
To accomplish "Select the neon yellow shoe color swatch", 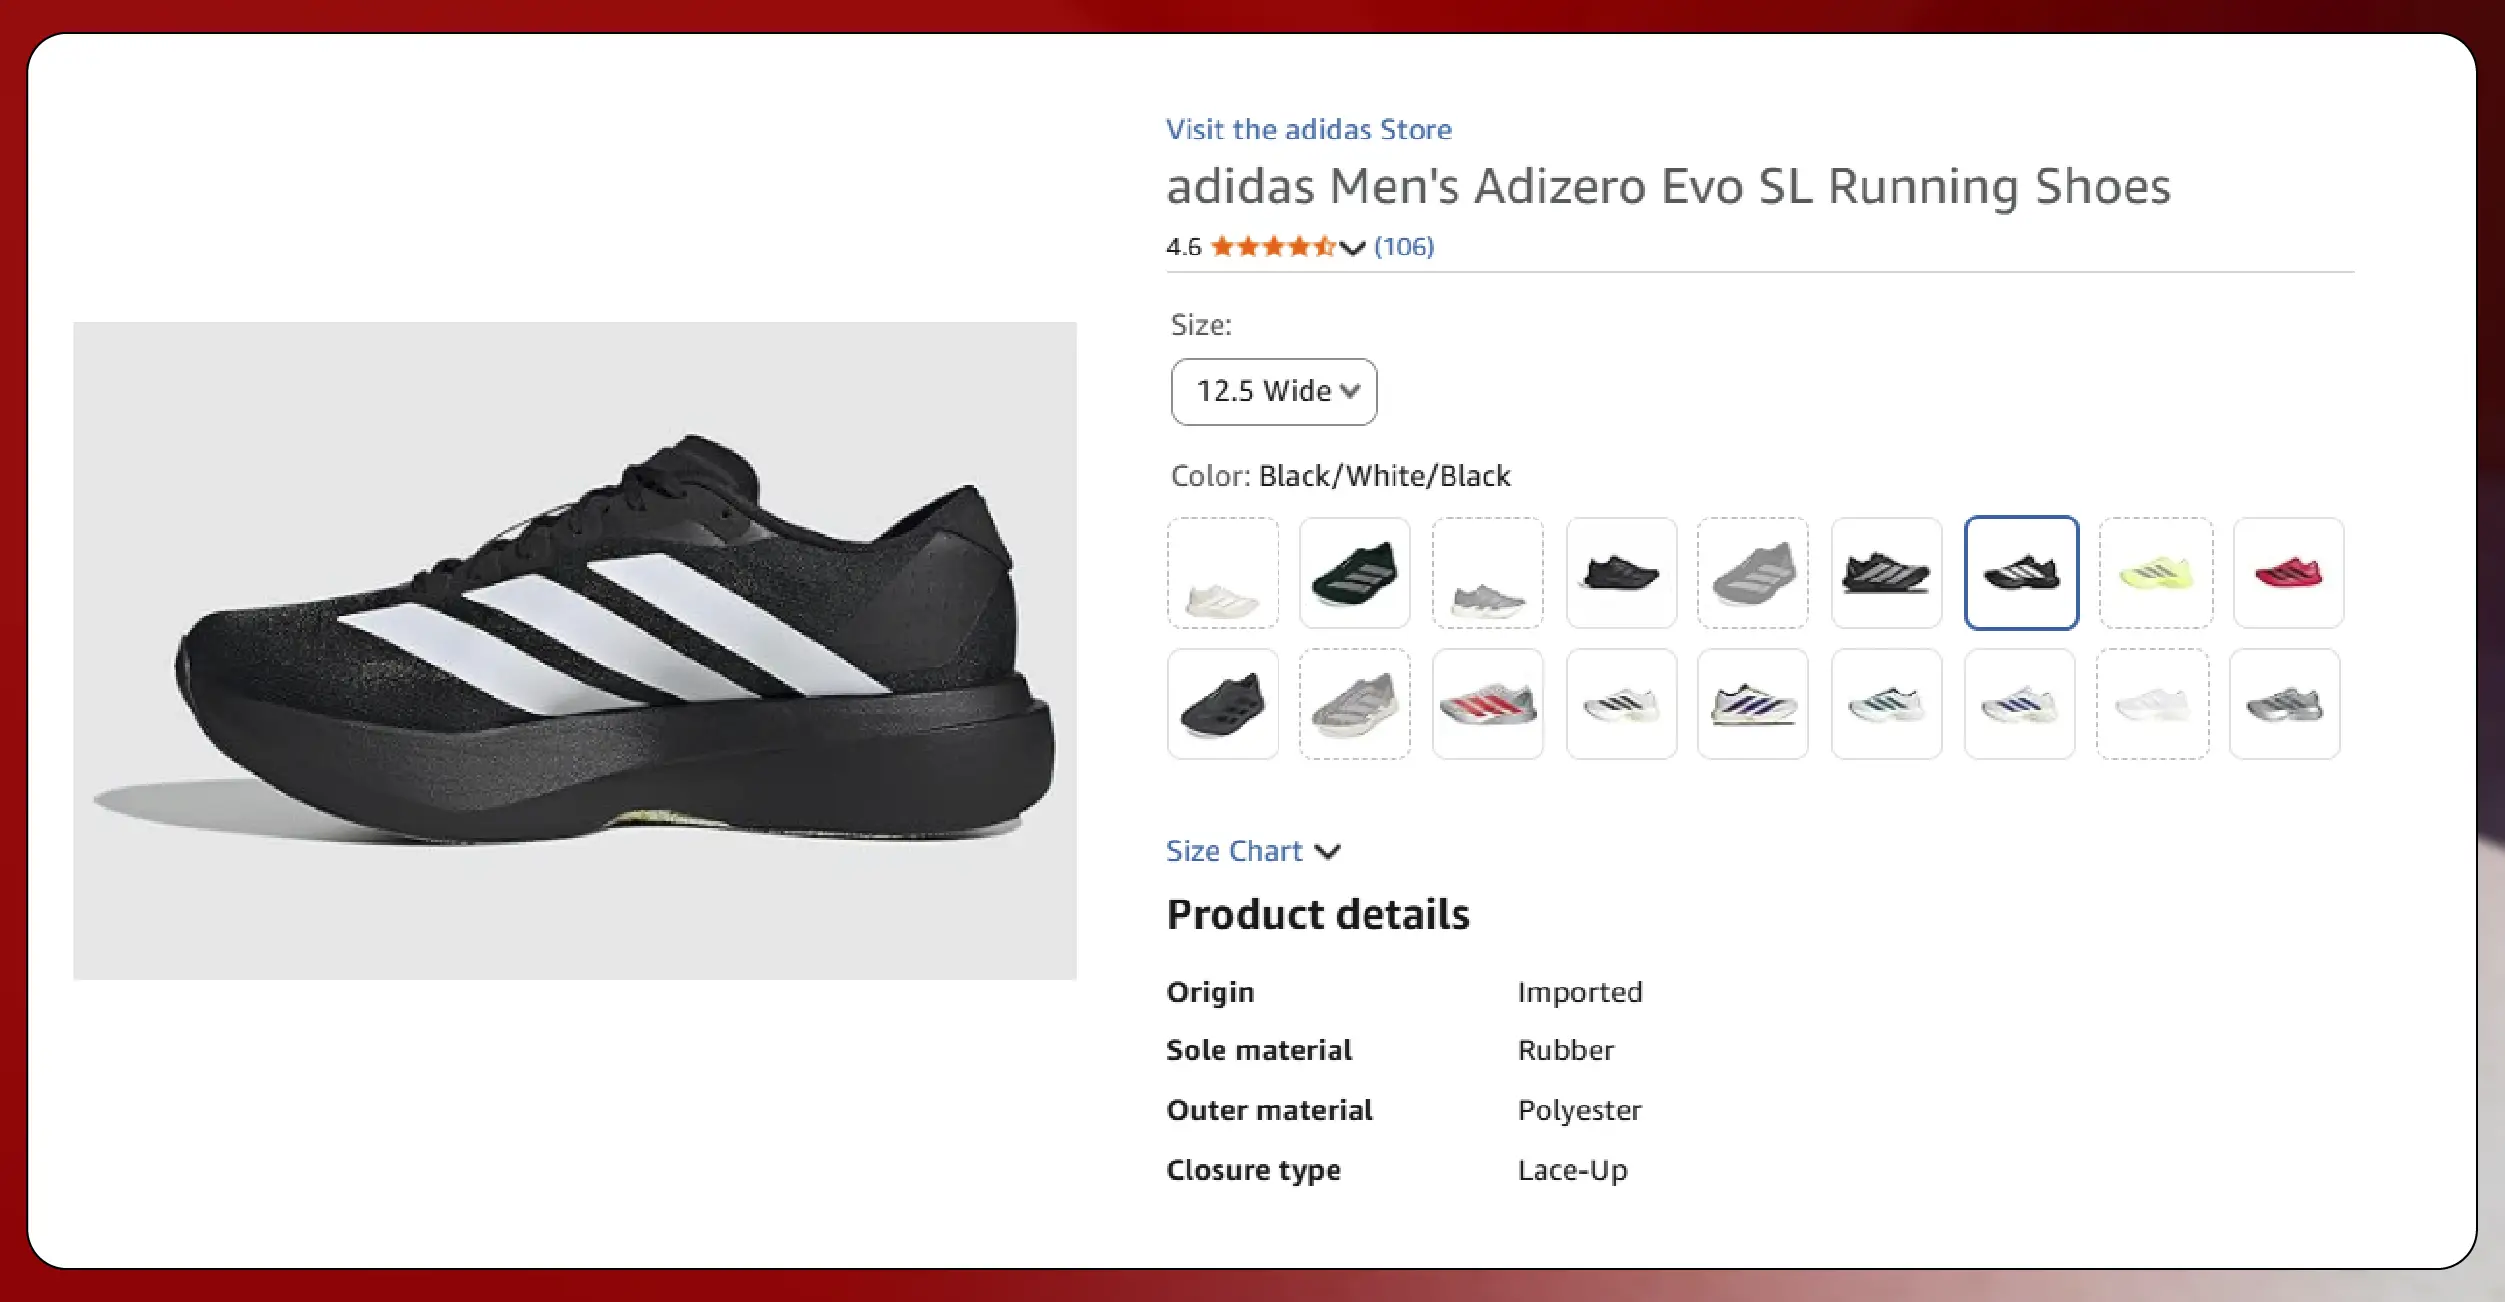I will (x=2155, y=573).
